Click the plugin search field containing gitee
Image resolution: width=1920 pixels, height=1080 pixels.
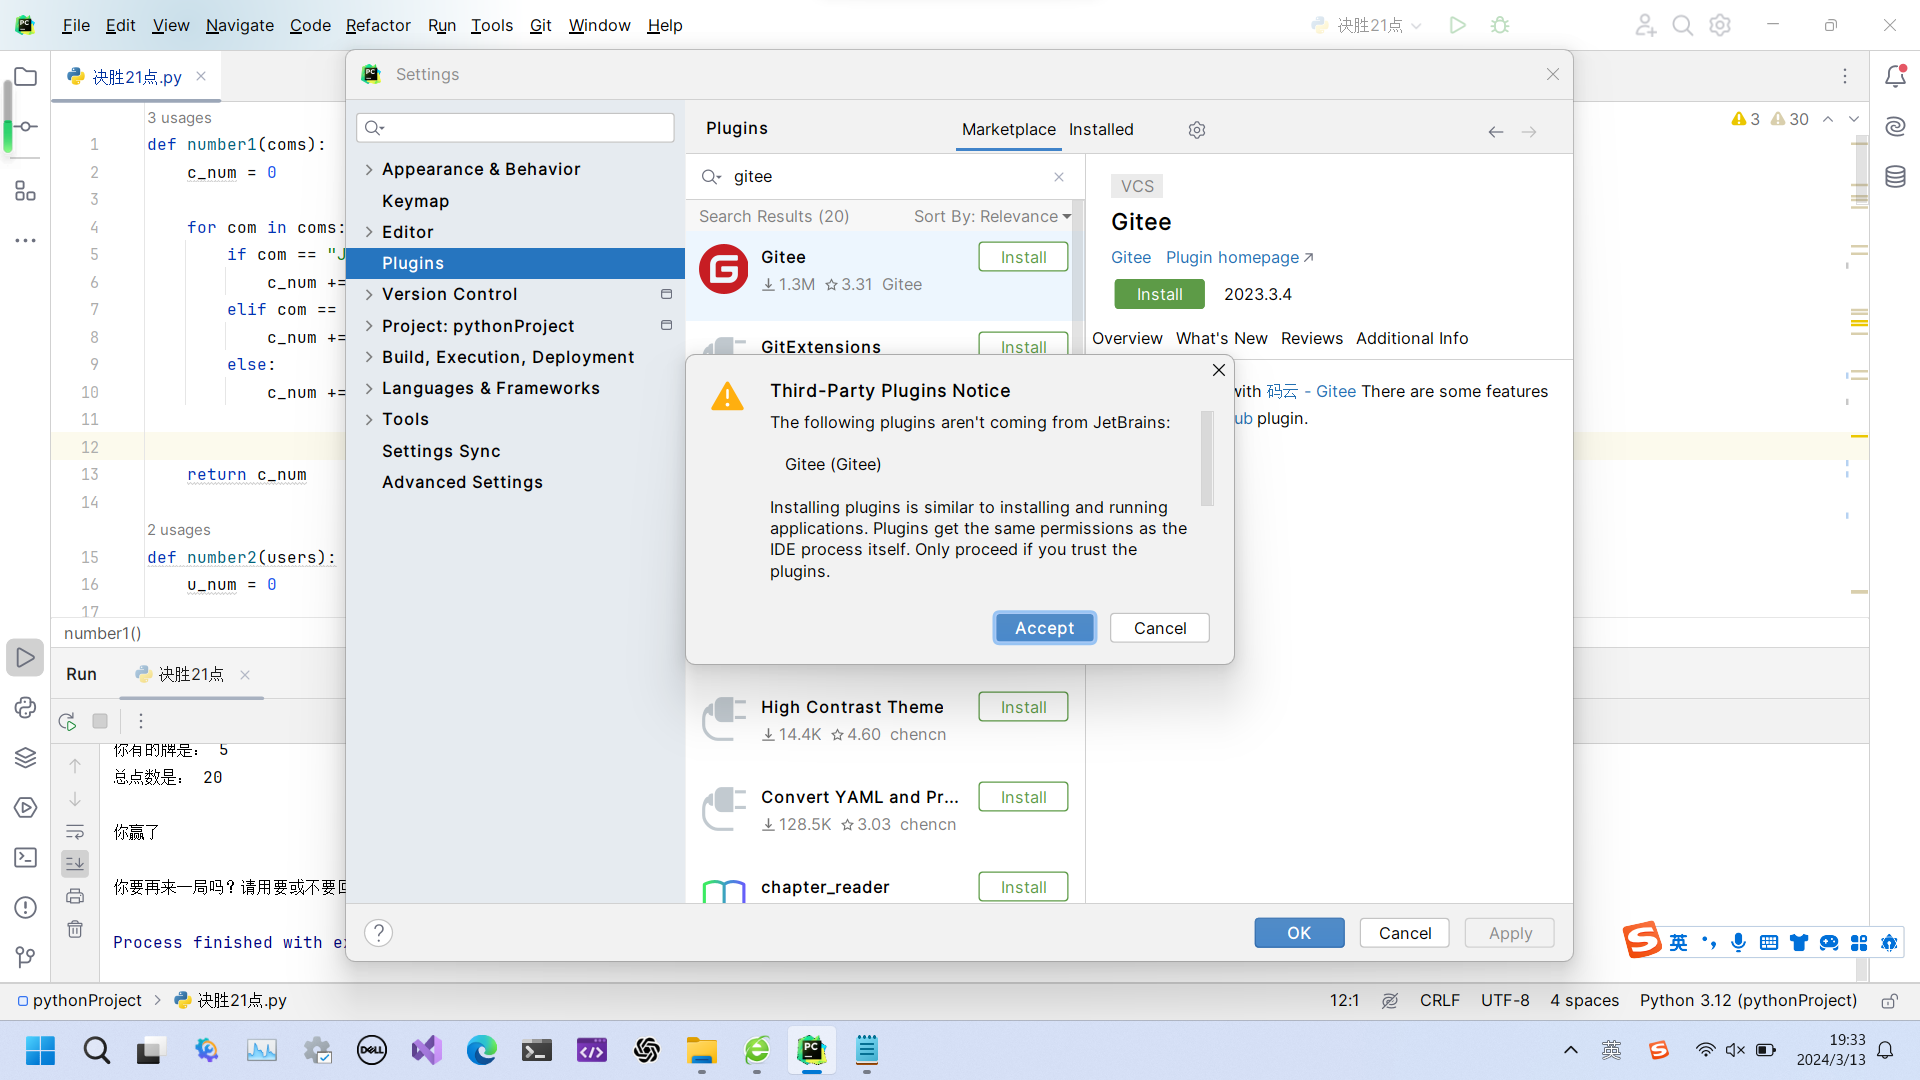[884, 177]
